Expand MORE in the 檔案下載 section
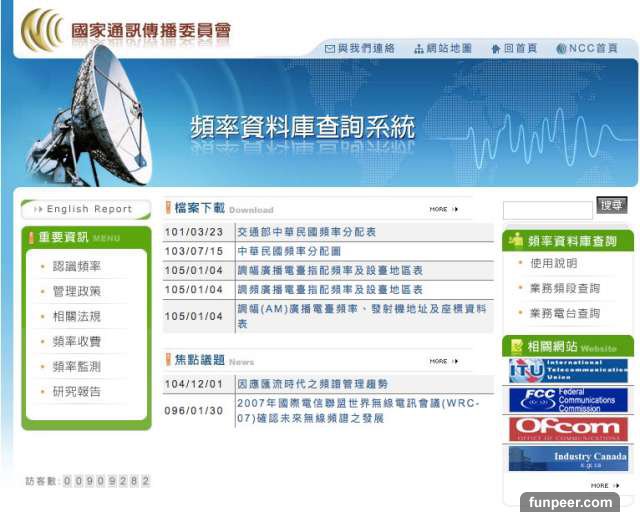Image resolution: width=640 pixels, height=512 pixels. [x=443, y=209]
